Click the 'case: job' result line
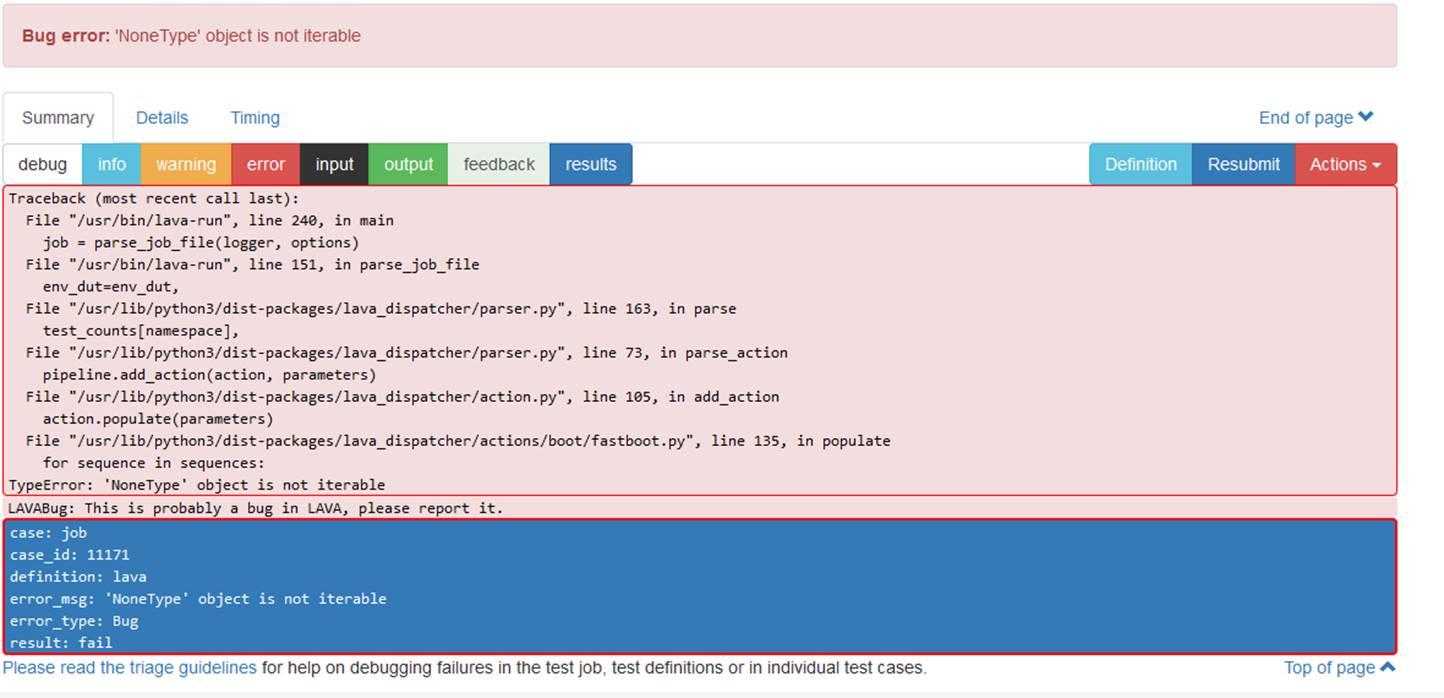 49,533
